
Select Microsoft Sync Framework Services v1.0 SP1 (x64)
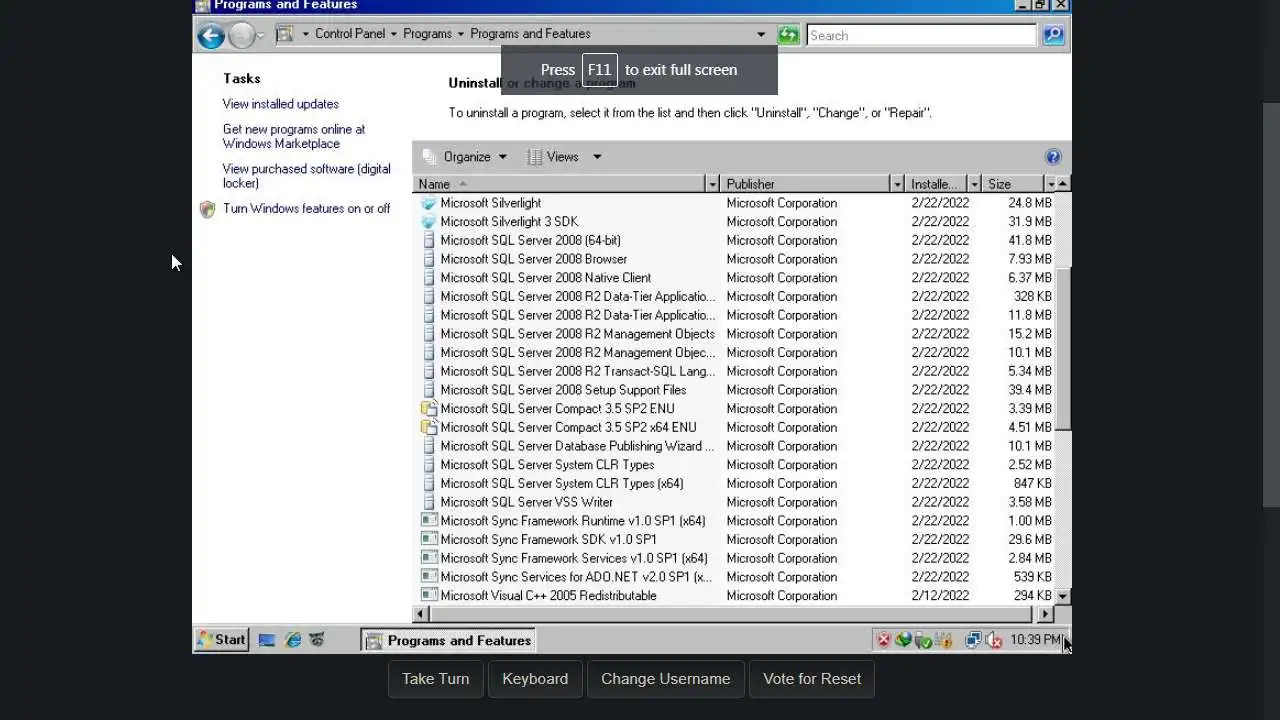(x=736, y=558)
